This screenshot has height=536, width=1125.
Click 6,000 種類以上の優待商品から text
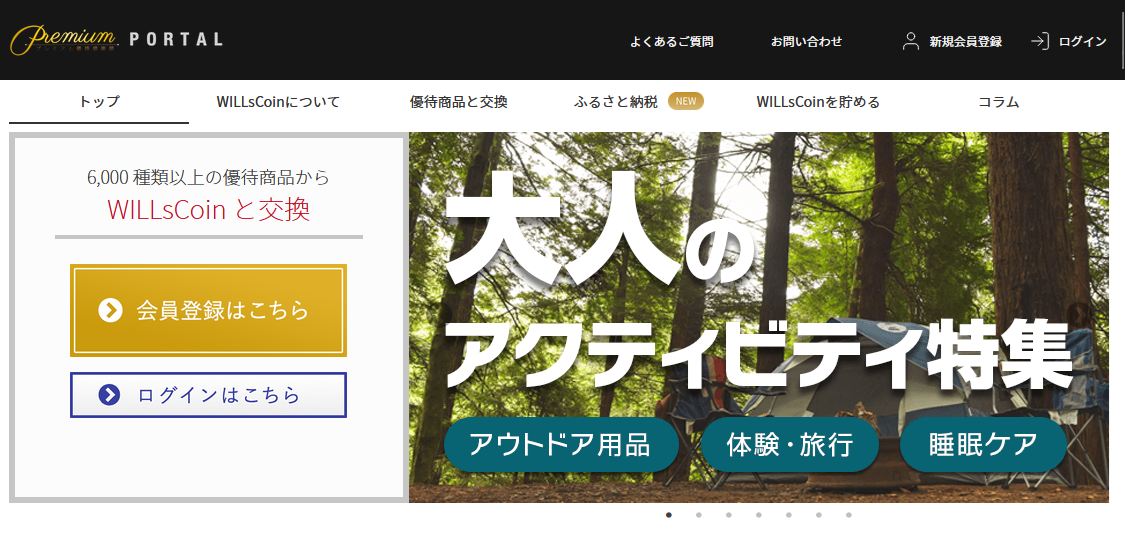(209, 177)
